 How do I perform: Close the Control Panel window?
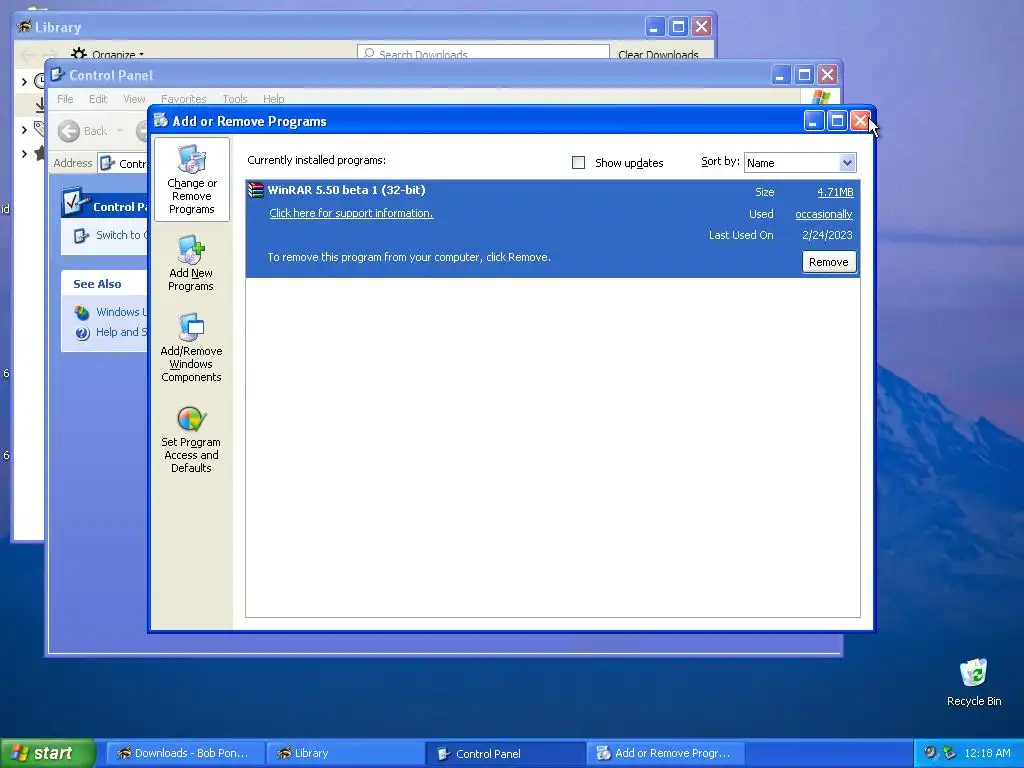click(x=827, y=74)
